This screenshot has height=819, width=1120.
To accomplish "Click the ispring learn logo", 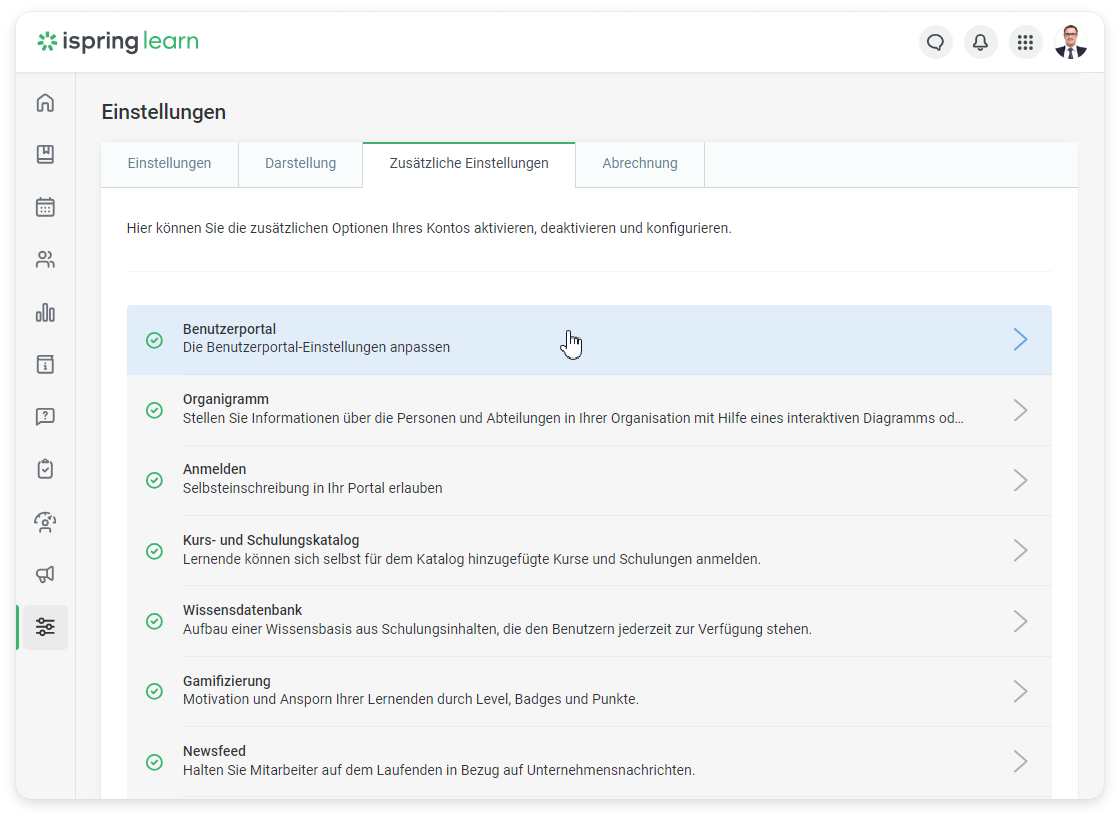I will coord(118,42).
